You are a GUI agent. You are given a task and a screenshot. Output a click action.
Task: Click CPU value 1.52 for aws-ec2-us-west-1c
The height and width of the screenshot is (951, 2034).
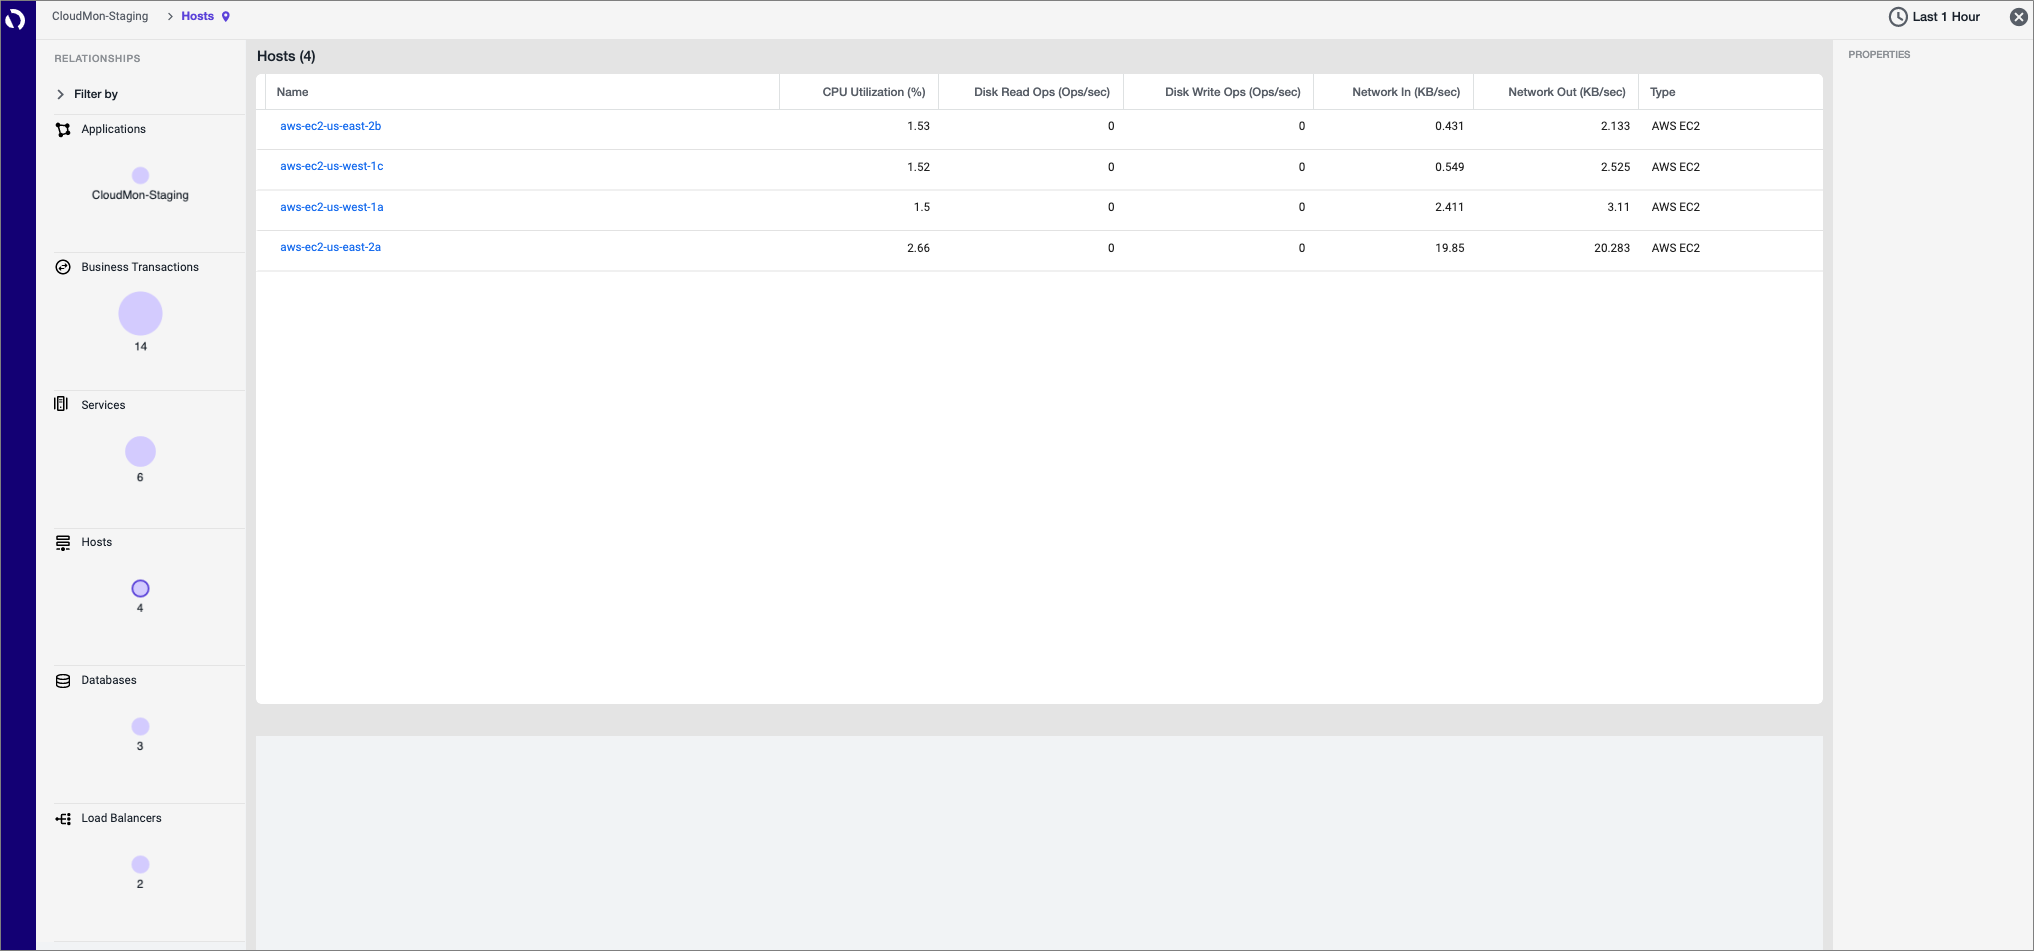918,167
